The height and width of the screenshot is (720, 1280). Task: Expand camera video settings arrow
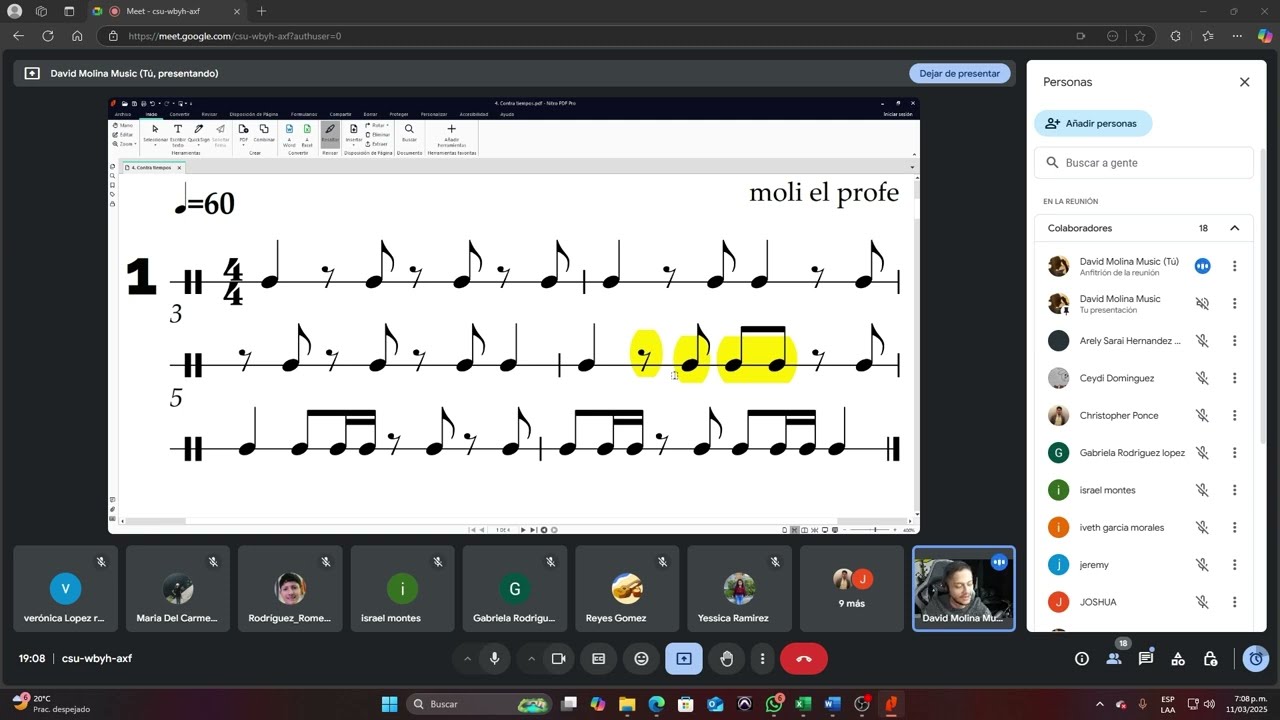tap(531, 659)
